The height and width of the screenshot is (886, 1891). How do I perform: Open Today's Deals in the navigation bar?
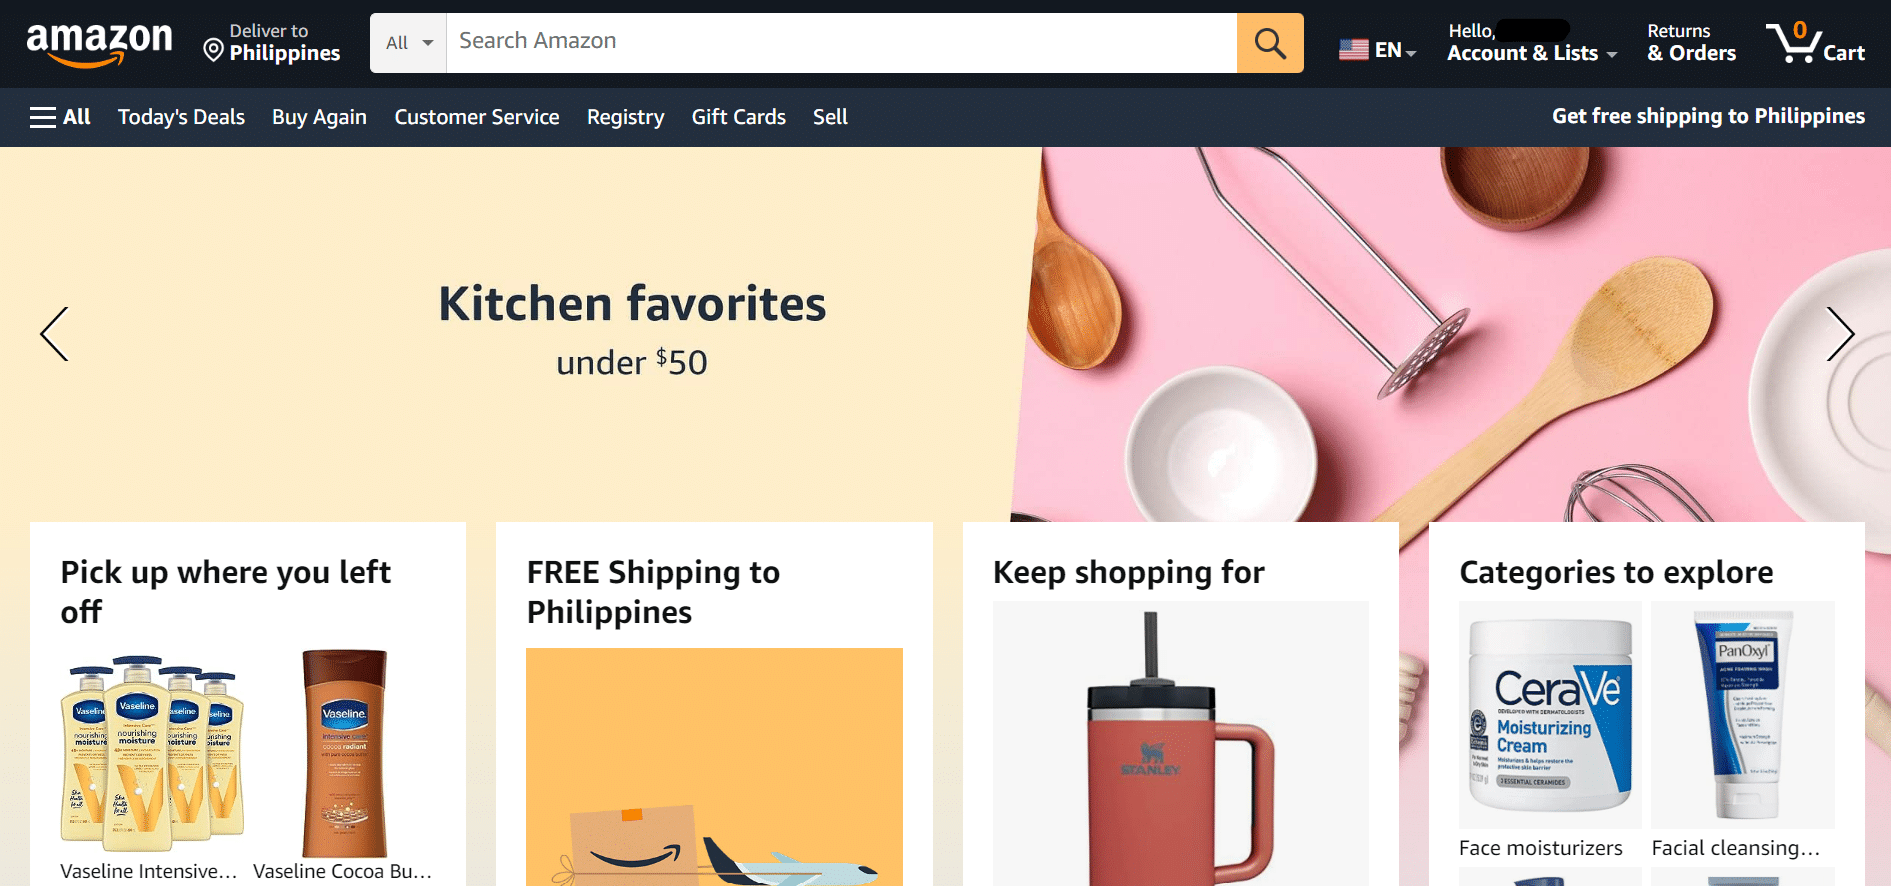[181, 117]
